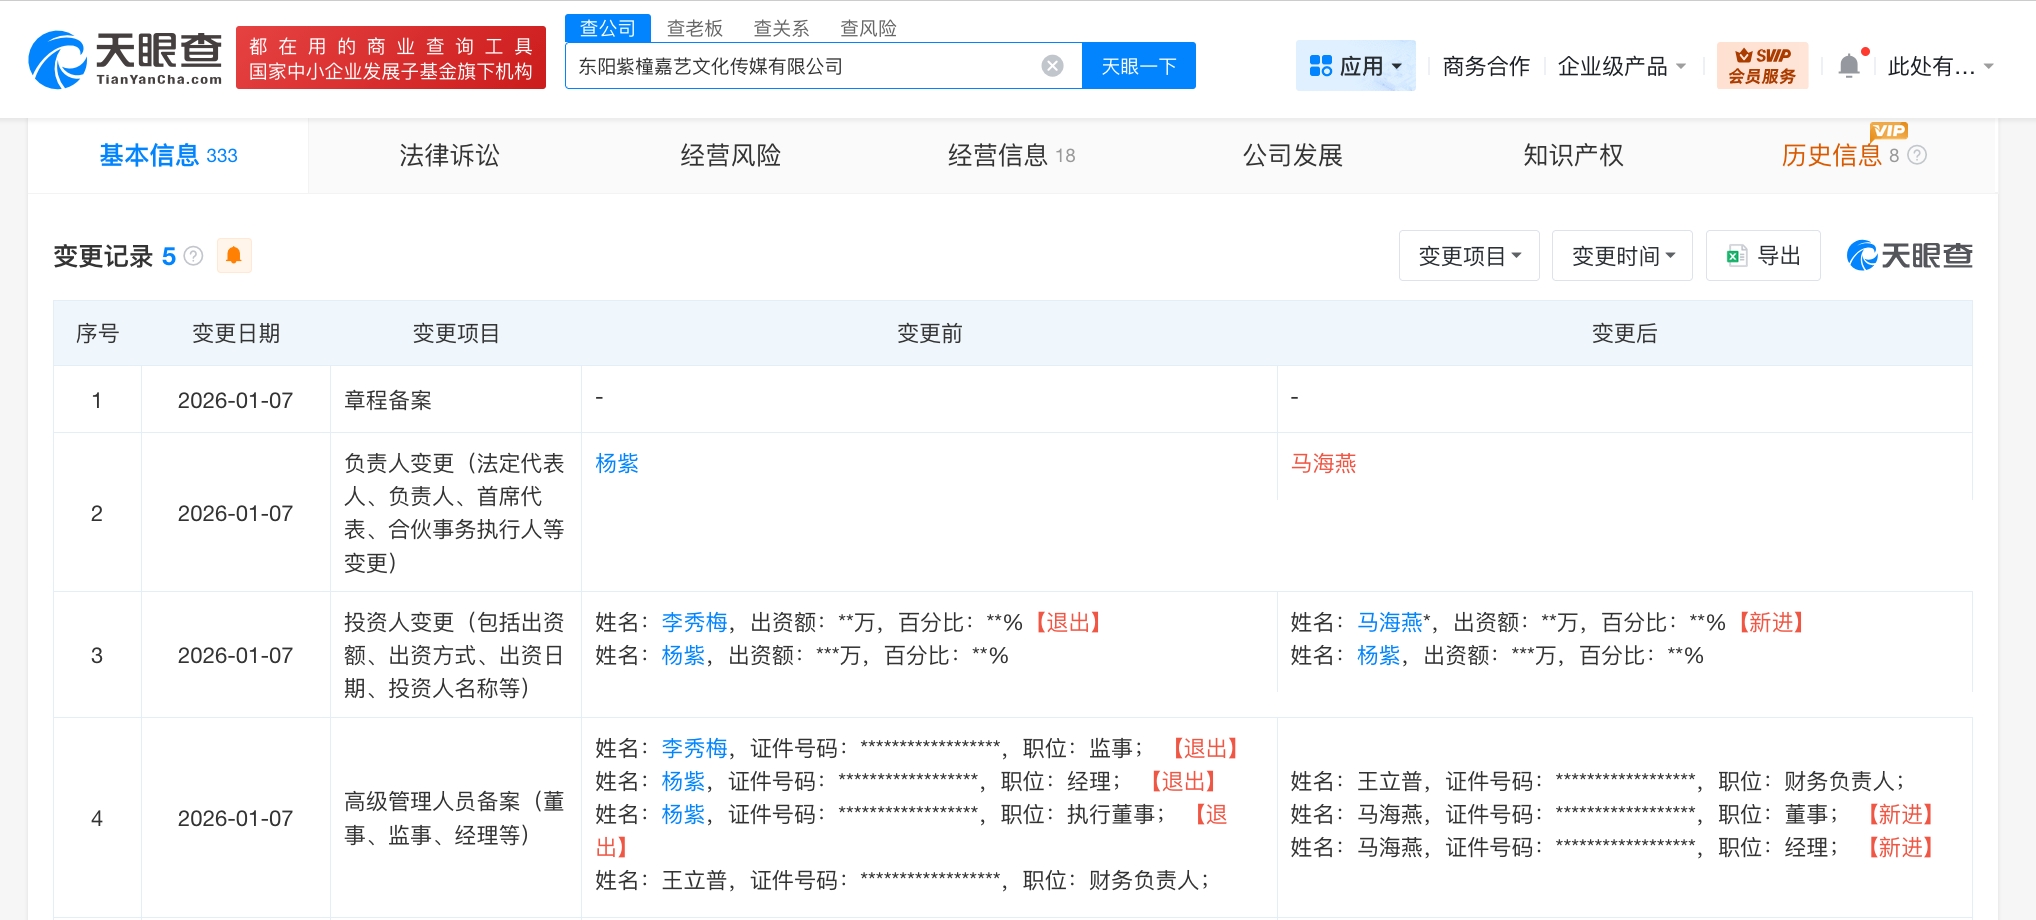2036x920 pixels.
Task: Open the 应用 dropdown menu
Action: pyautogui.click(x=1355, y=66)
